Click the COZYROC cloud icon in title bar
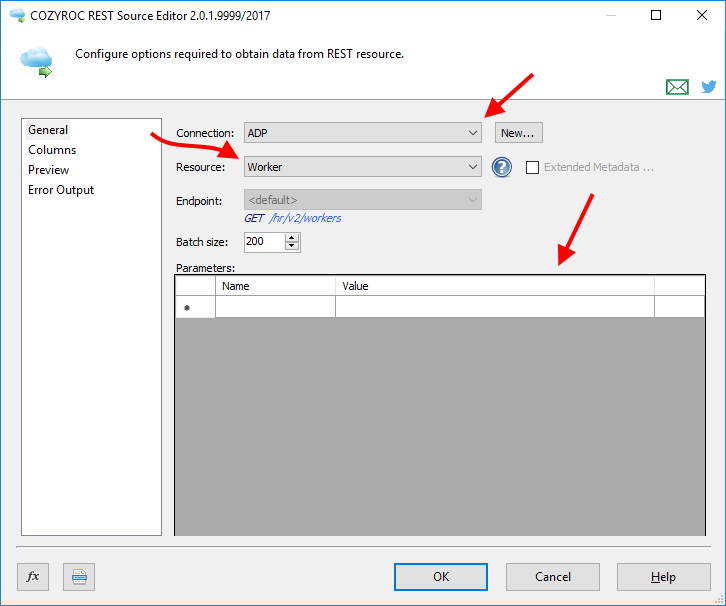Viewport: 726px width, 606px height. [x=17, y=15]
